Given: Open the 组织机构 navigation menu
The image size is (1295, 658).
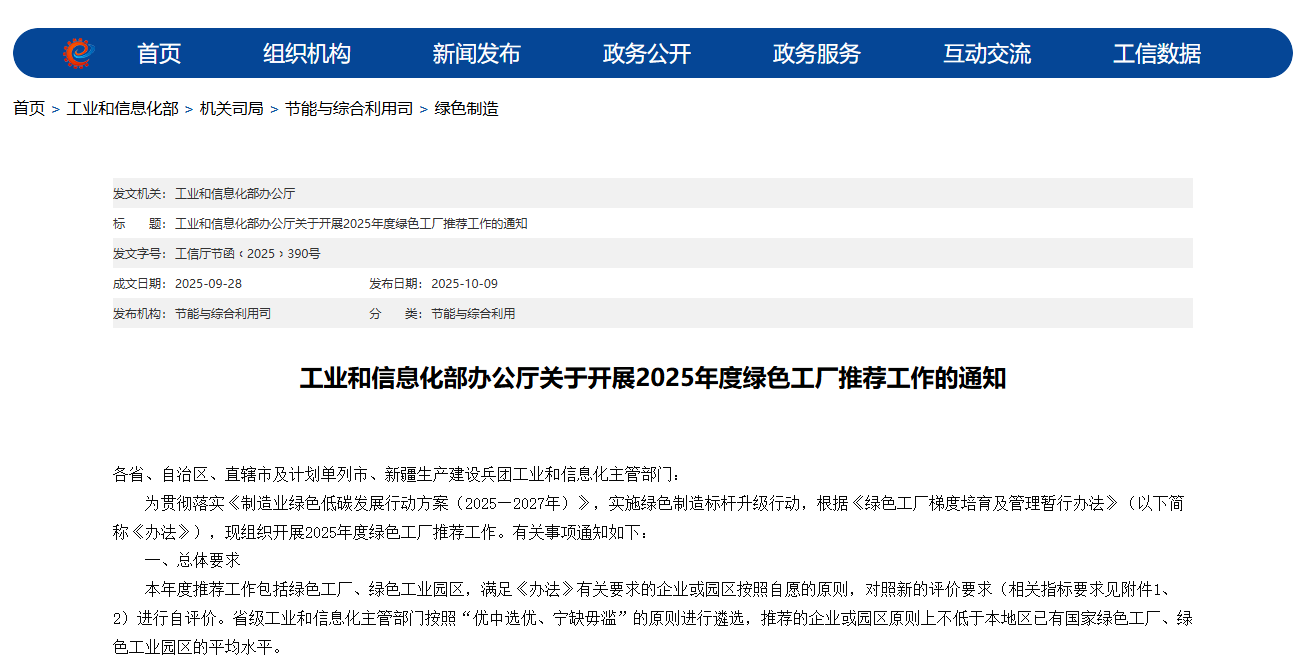Looking at the screenshot, I should [307, 54].
